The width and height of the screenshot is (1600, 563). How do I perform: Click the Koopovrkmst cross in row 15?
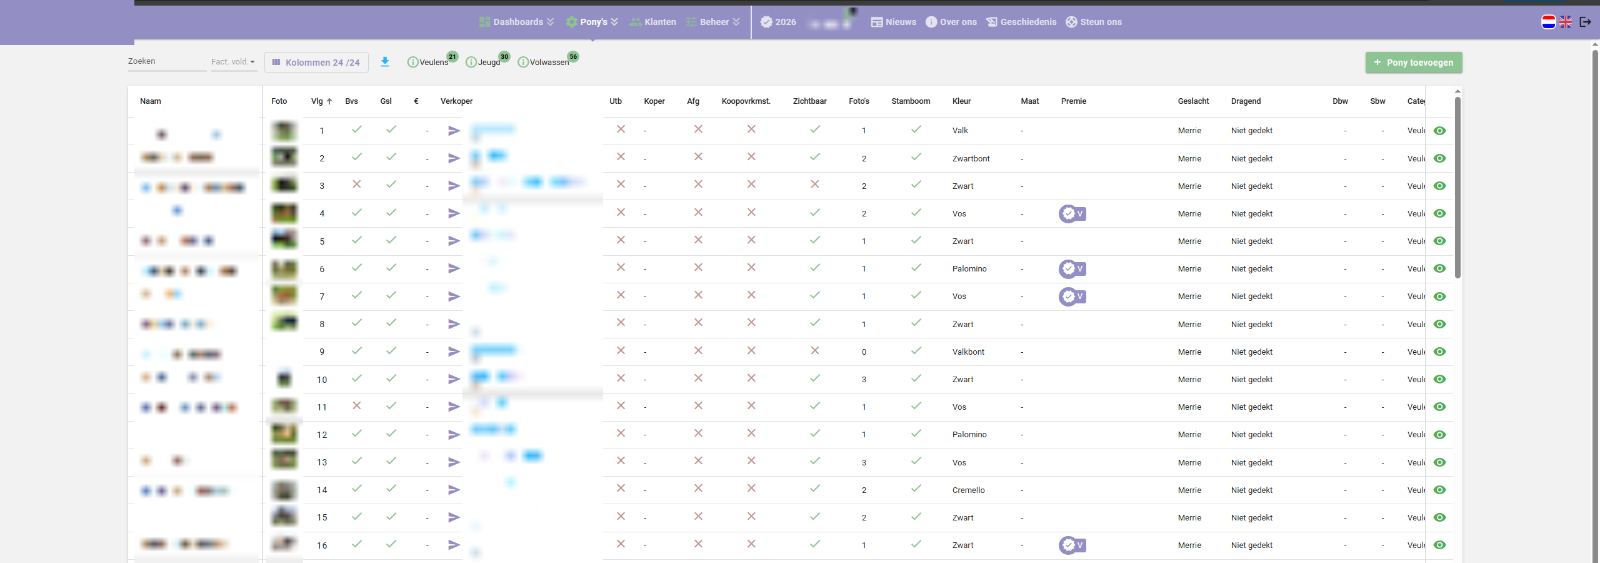pyautogui.click(x=751, y=516)
